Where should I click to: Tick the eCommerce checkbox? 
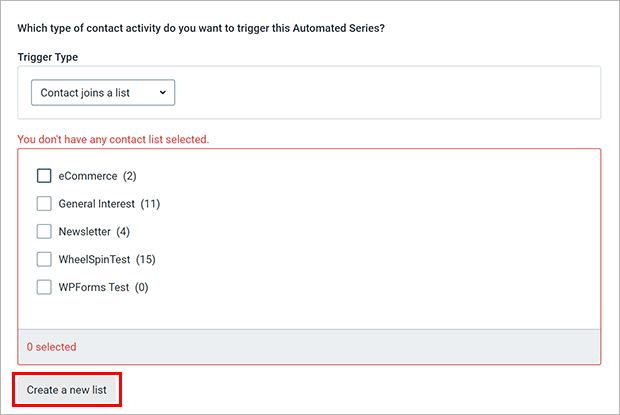[44, 176]
